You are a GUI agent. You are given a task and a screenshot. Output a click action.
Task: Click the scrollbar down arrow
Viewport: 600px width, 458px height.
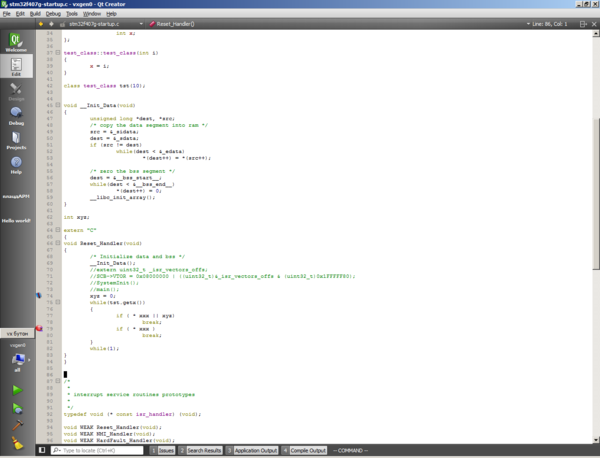[x=596, y=440]
